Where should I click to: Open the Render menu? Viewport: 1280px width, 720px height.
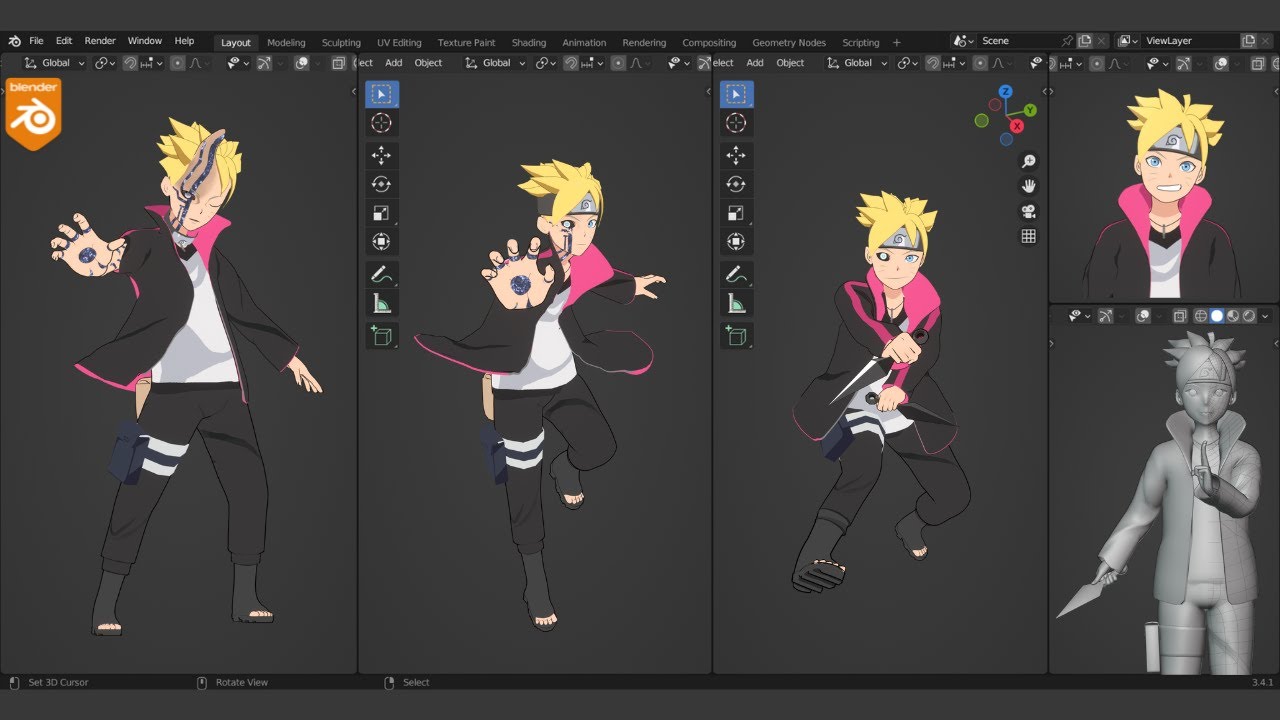[x=100, y=41]
